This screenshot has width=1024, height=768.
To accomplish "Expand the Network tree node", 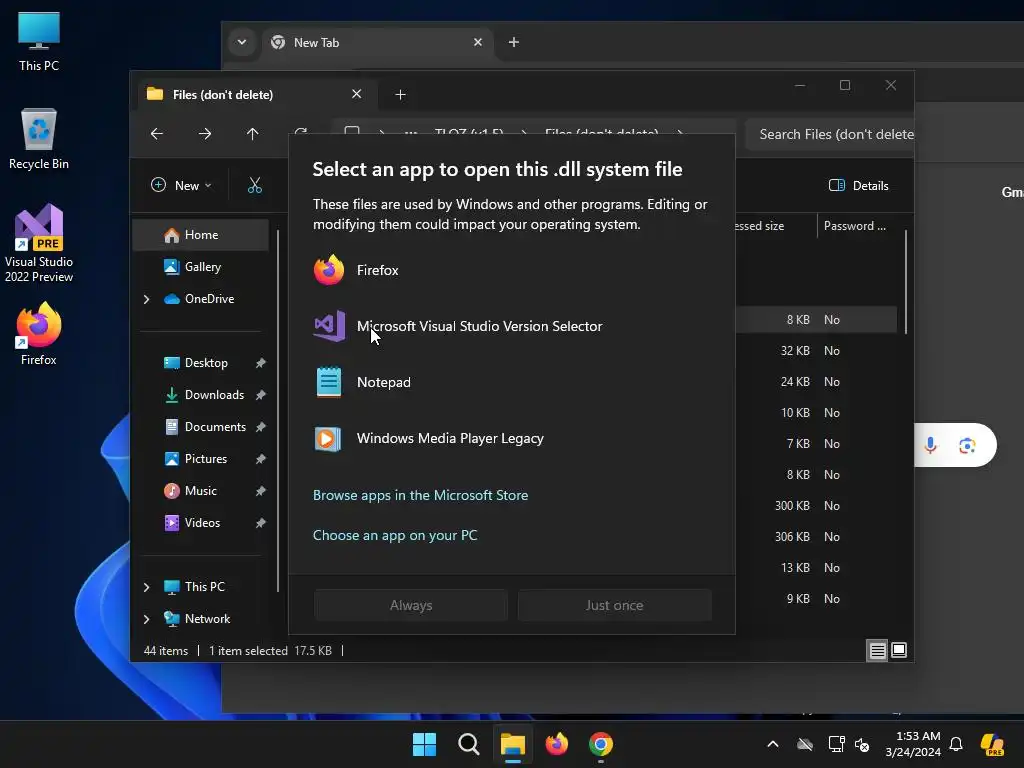I will coord(146,619).
